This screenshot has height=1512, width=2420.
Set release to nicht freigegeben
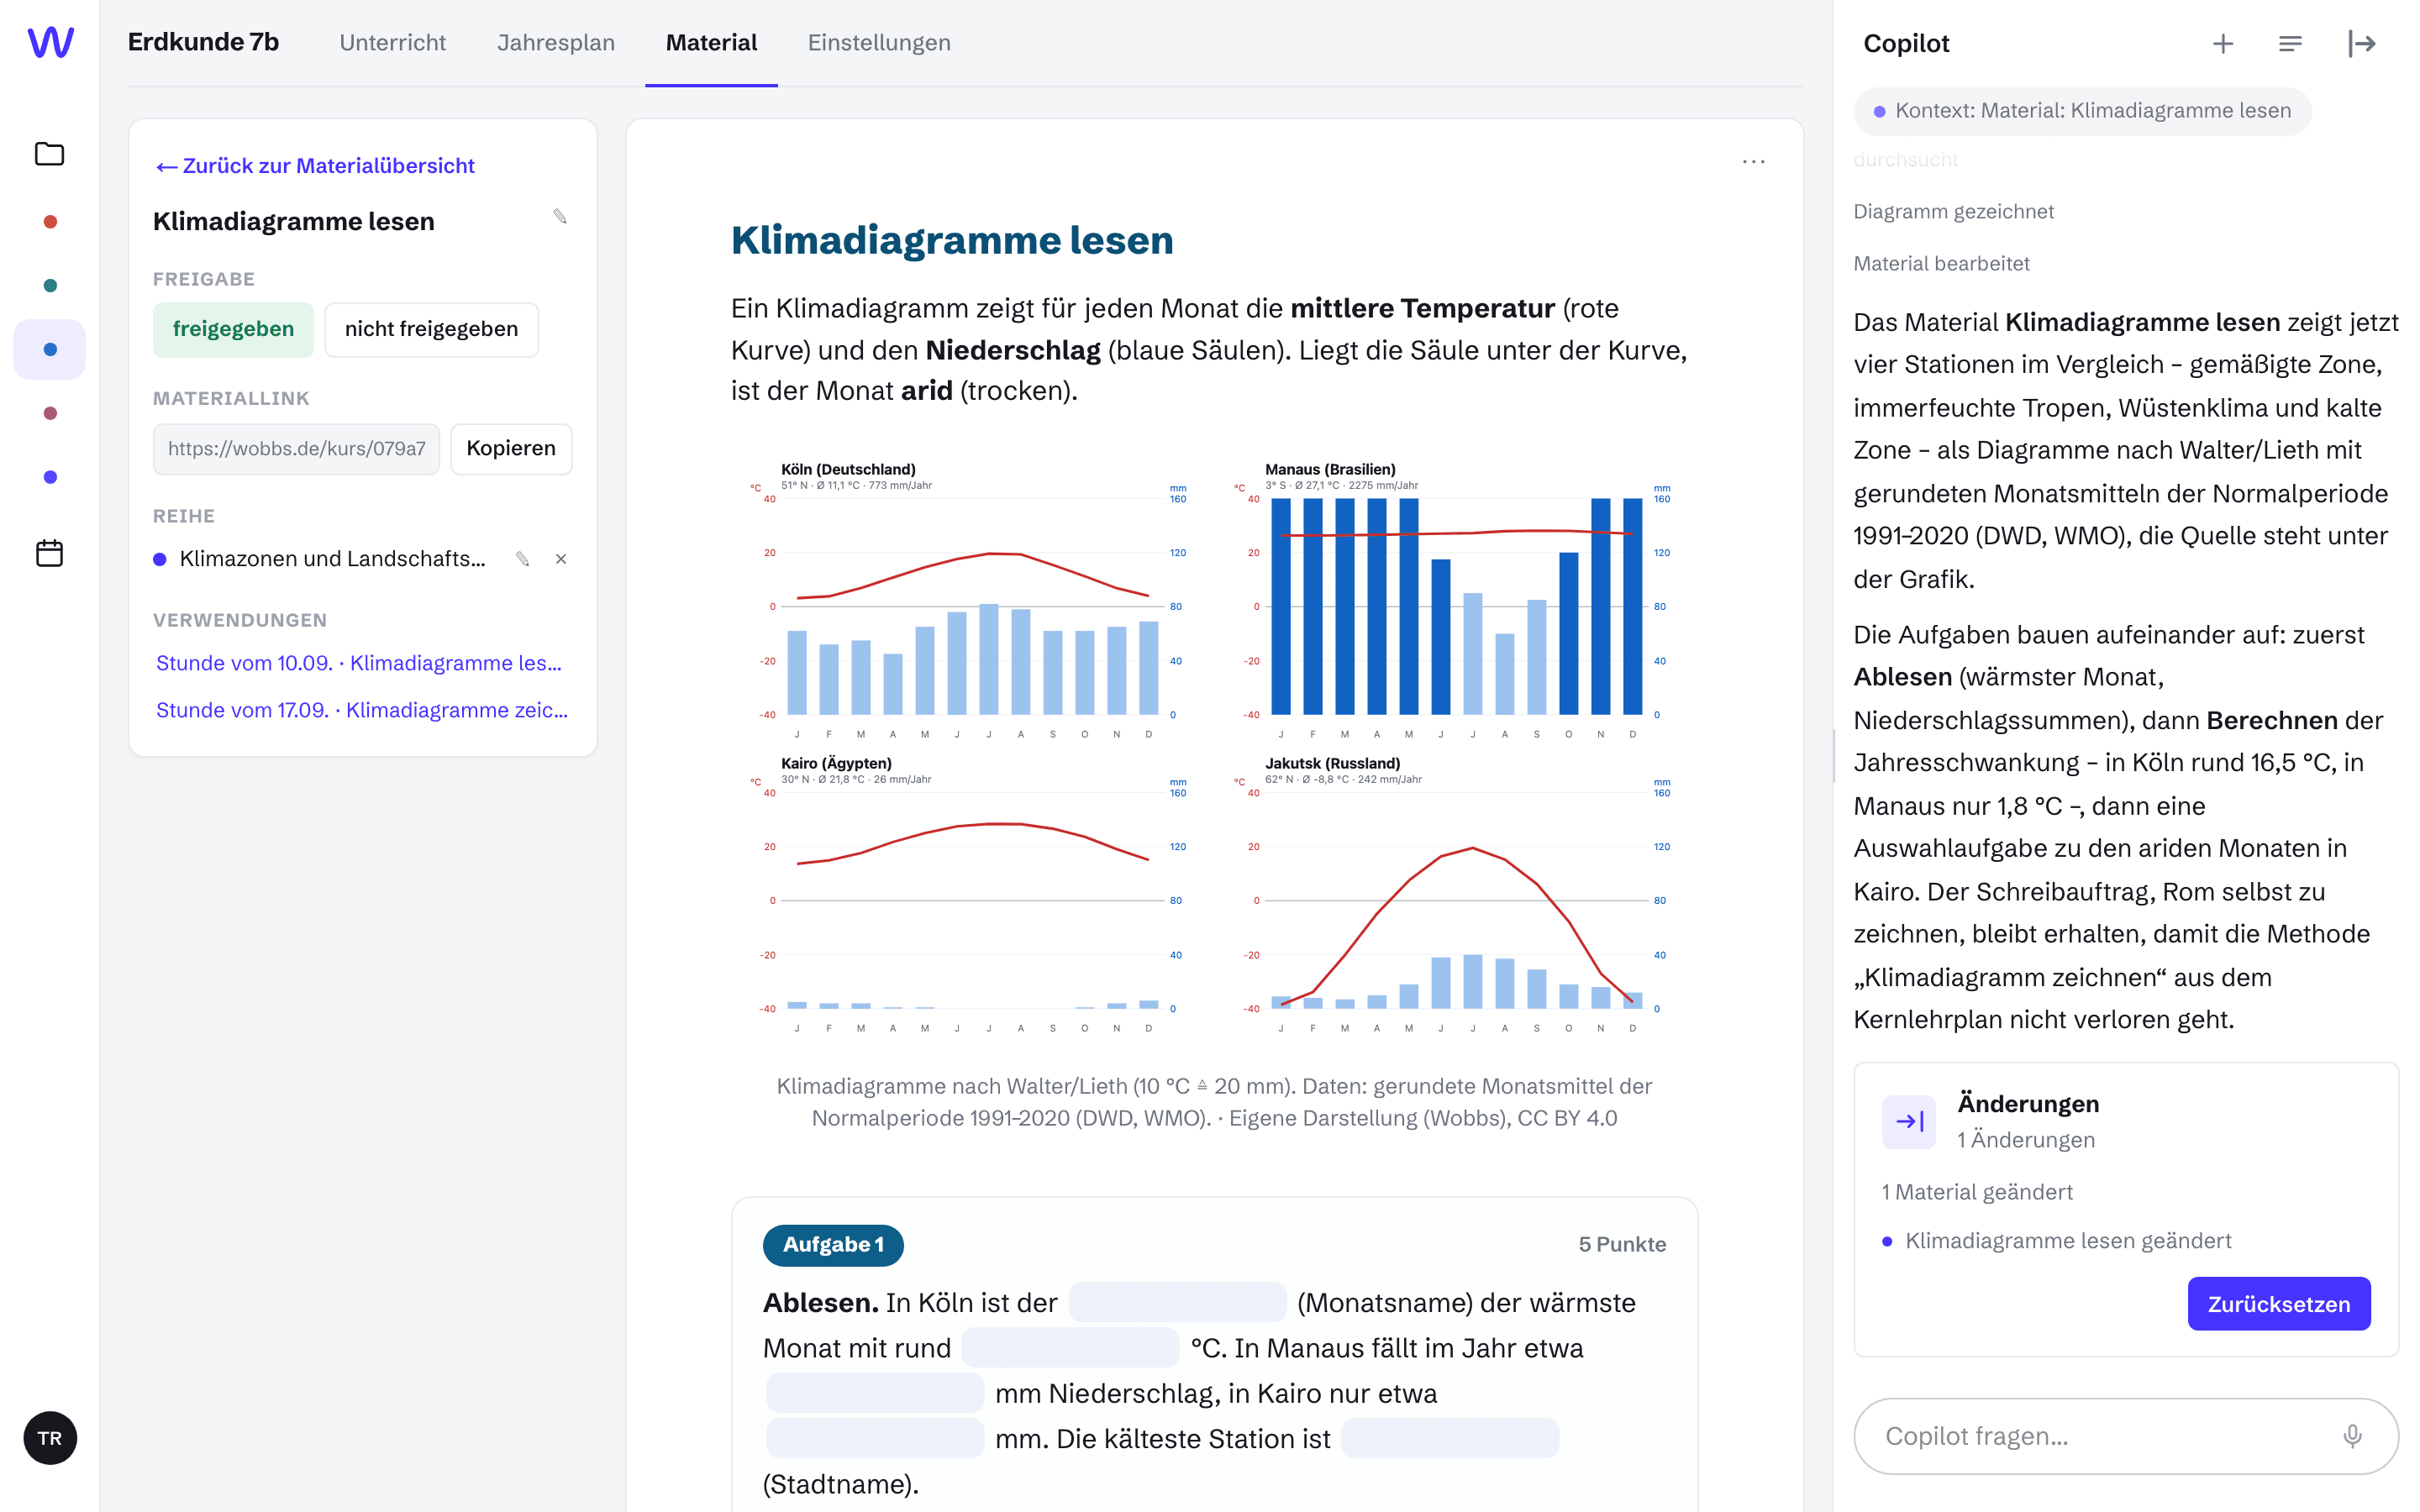tap(431, 329)
